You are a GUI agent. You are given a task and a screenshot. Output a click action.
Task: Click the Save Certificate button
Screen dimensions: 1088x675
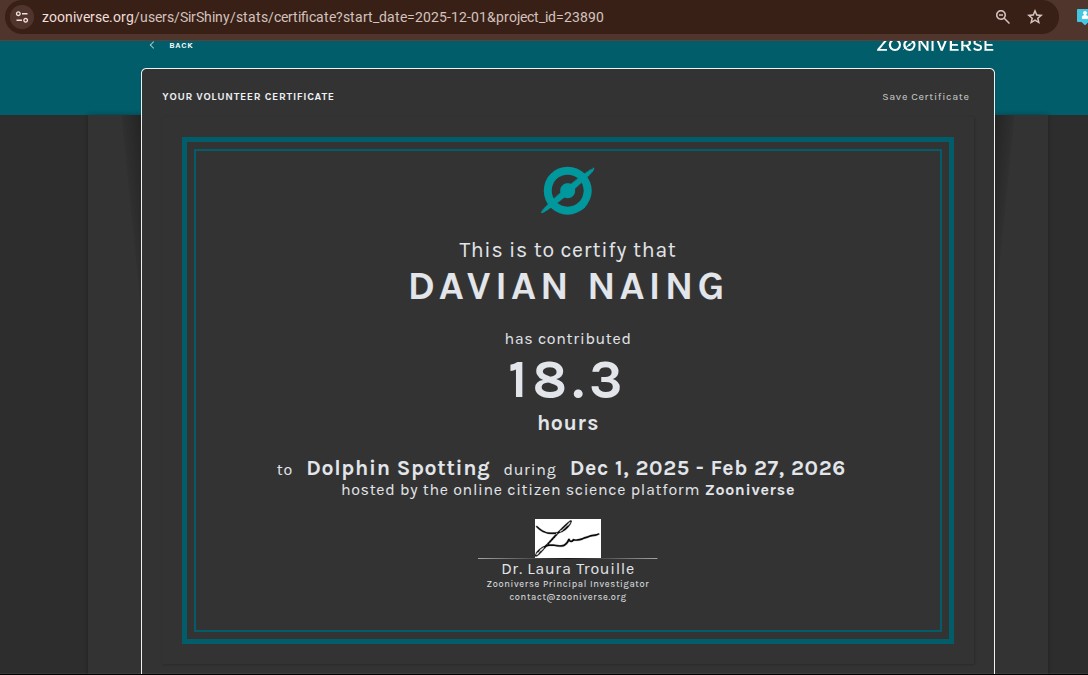tap(926, 97)
